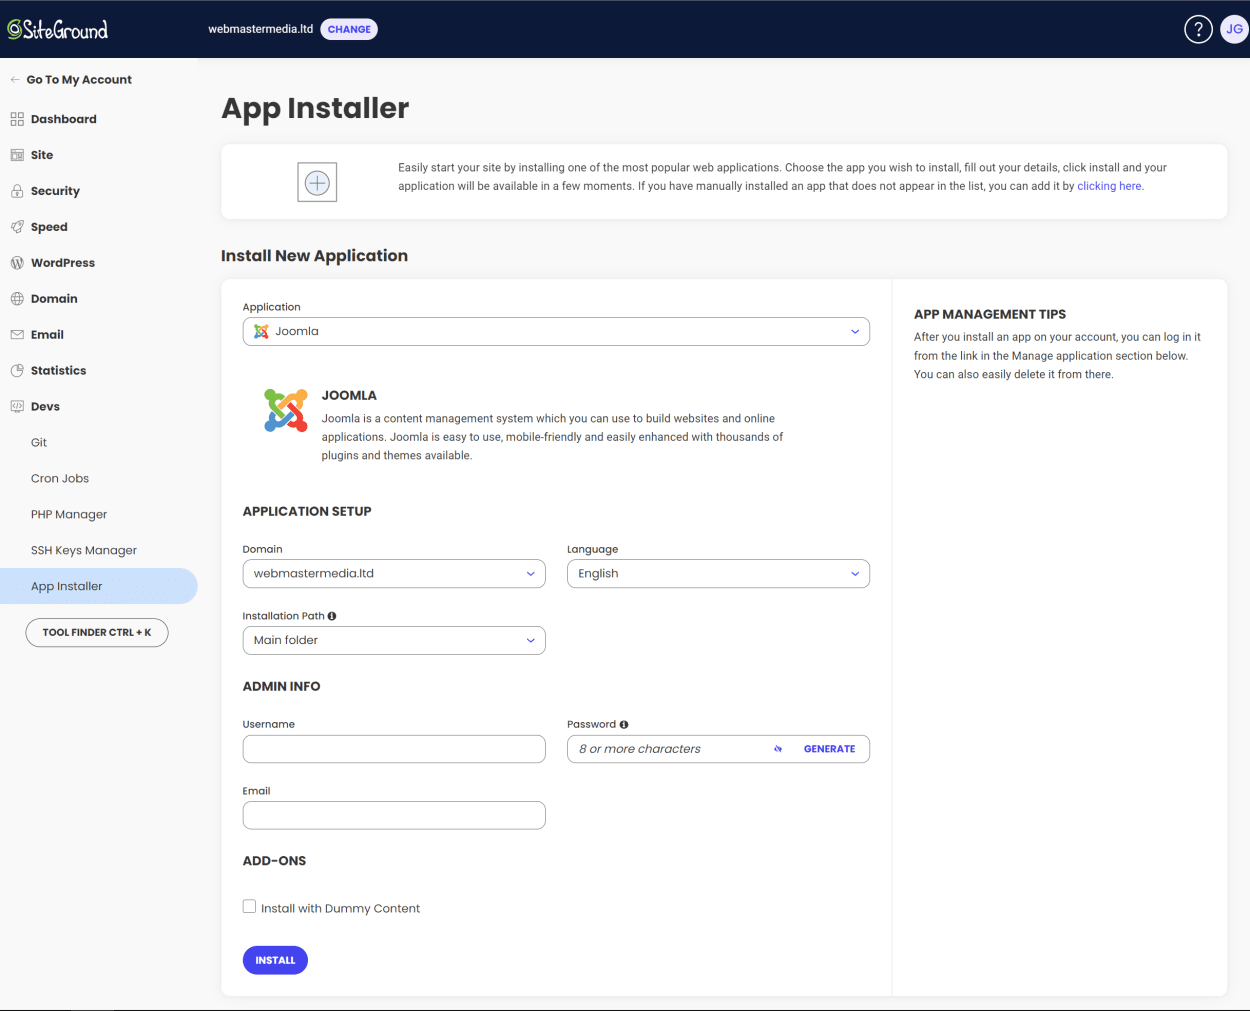Click the Password info icon
Viewport: 1250px width, 1011px height.
pyautogui.click(x=624, y=724)
